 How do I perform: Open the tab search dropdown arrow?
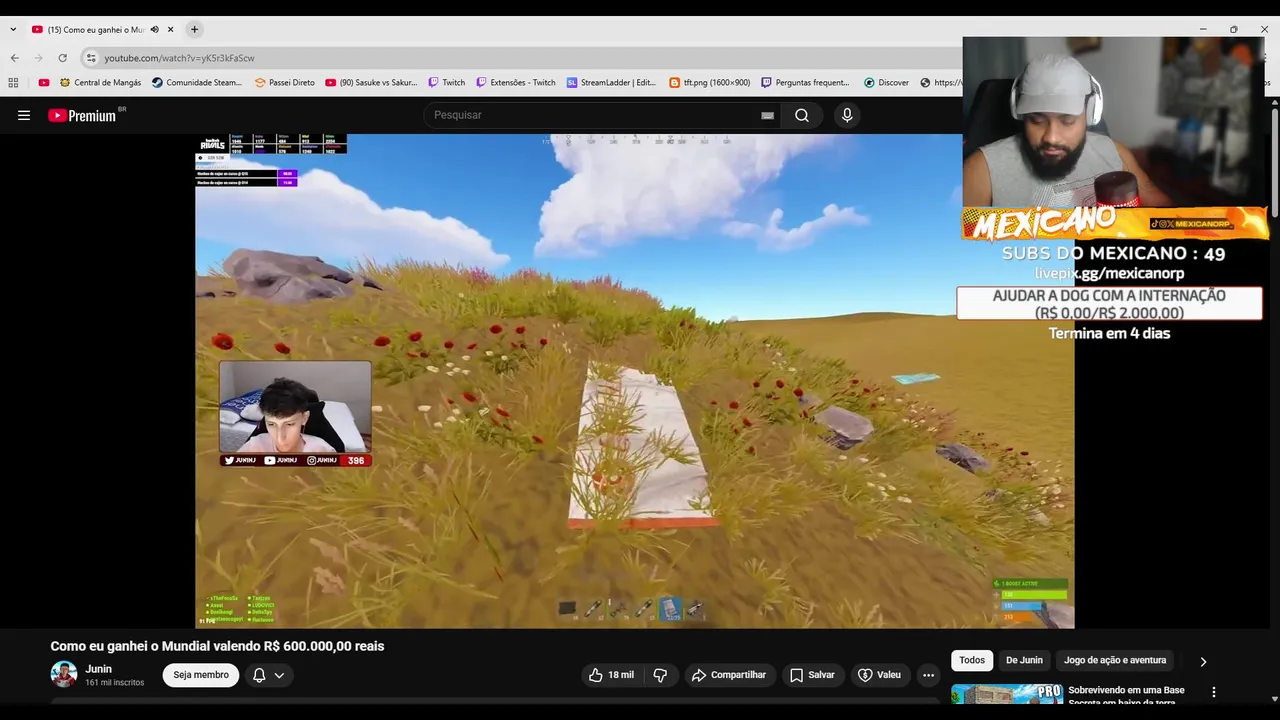[13, 30]
